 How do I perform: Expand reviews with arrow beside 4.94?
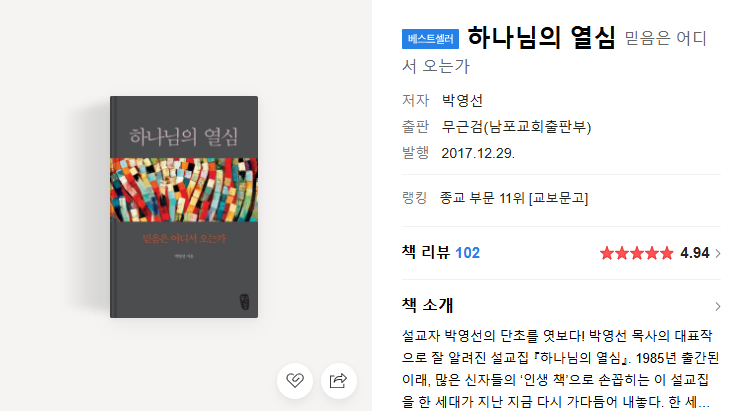tap(717, 253)
